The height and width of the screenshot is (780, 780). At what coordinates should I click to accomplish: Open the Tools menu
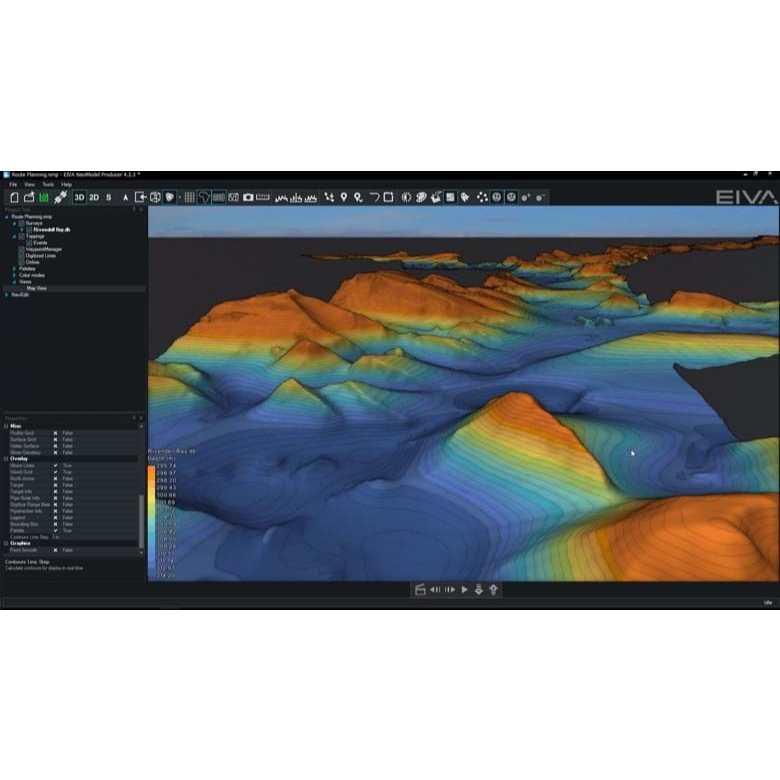[48, 185]
